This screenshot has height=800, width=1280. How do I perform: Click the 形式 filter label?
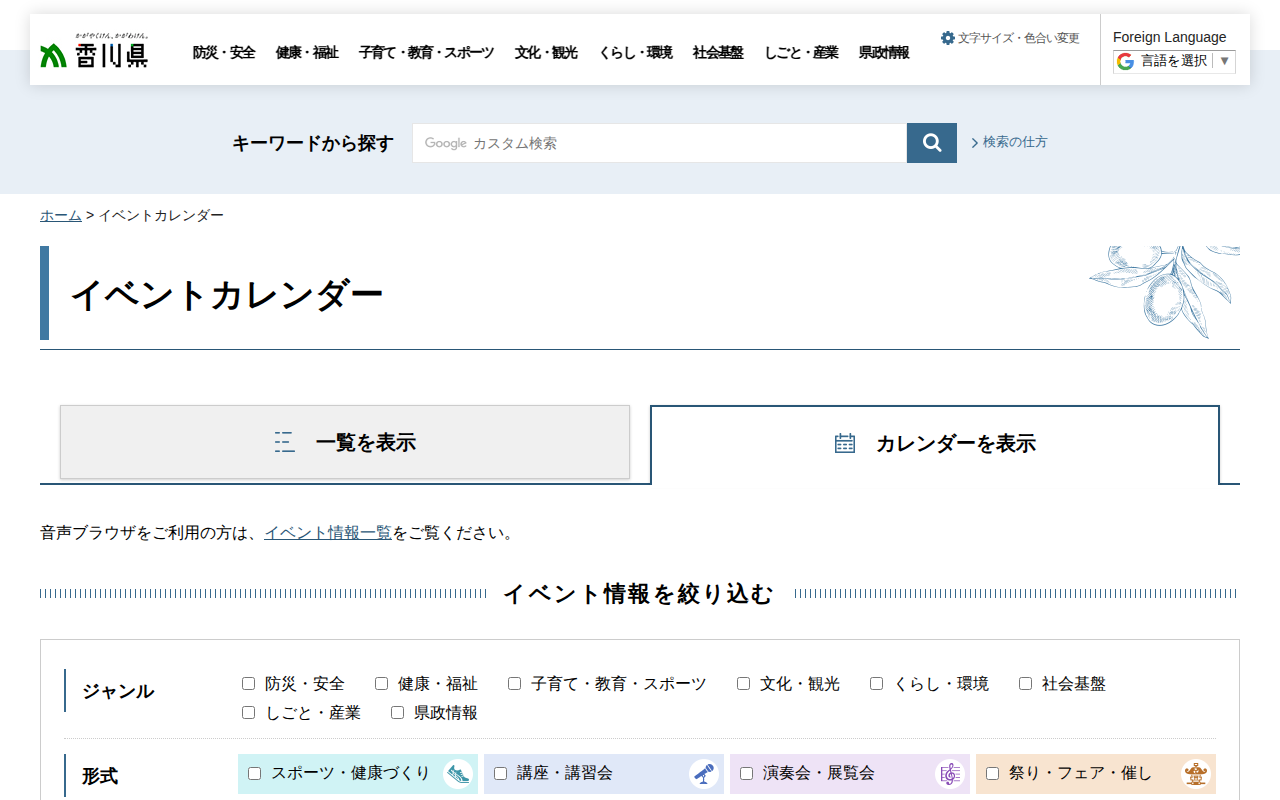pos(100,776)
